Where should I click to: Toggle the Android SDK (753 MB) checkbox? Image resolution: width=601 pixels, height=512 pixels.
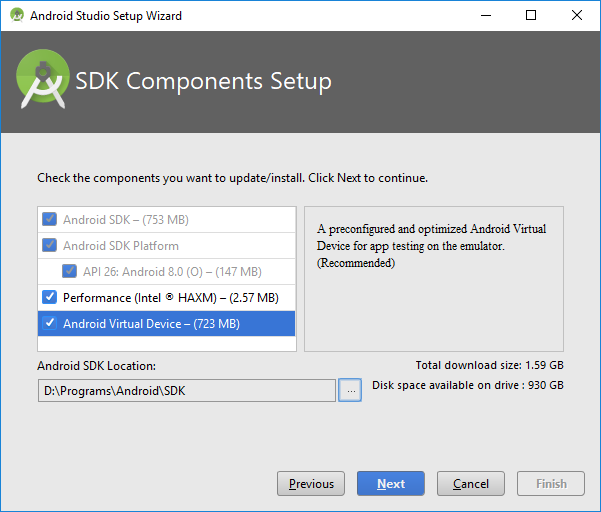(x=49, y=219)
